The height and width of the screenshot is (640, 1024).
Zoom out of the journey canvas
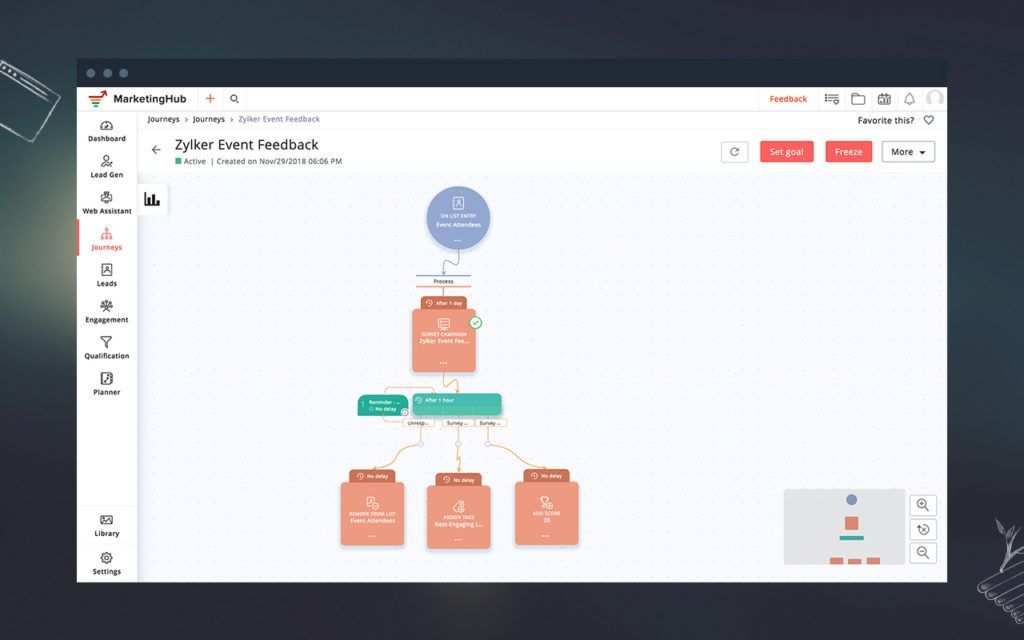pos(923,552)
